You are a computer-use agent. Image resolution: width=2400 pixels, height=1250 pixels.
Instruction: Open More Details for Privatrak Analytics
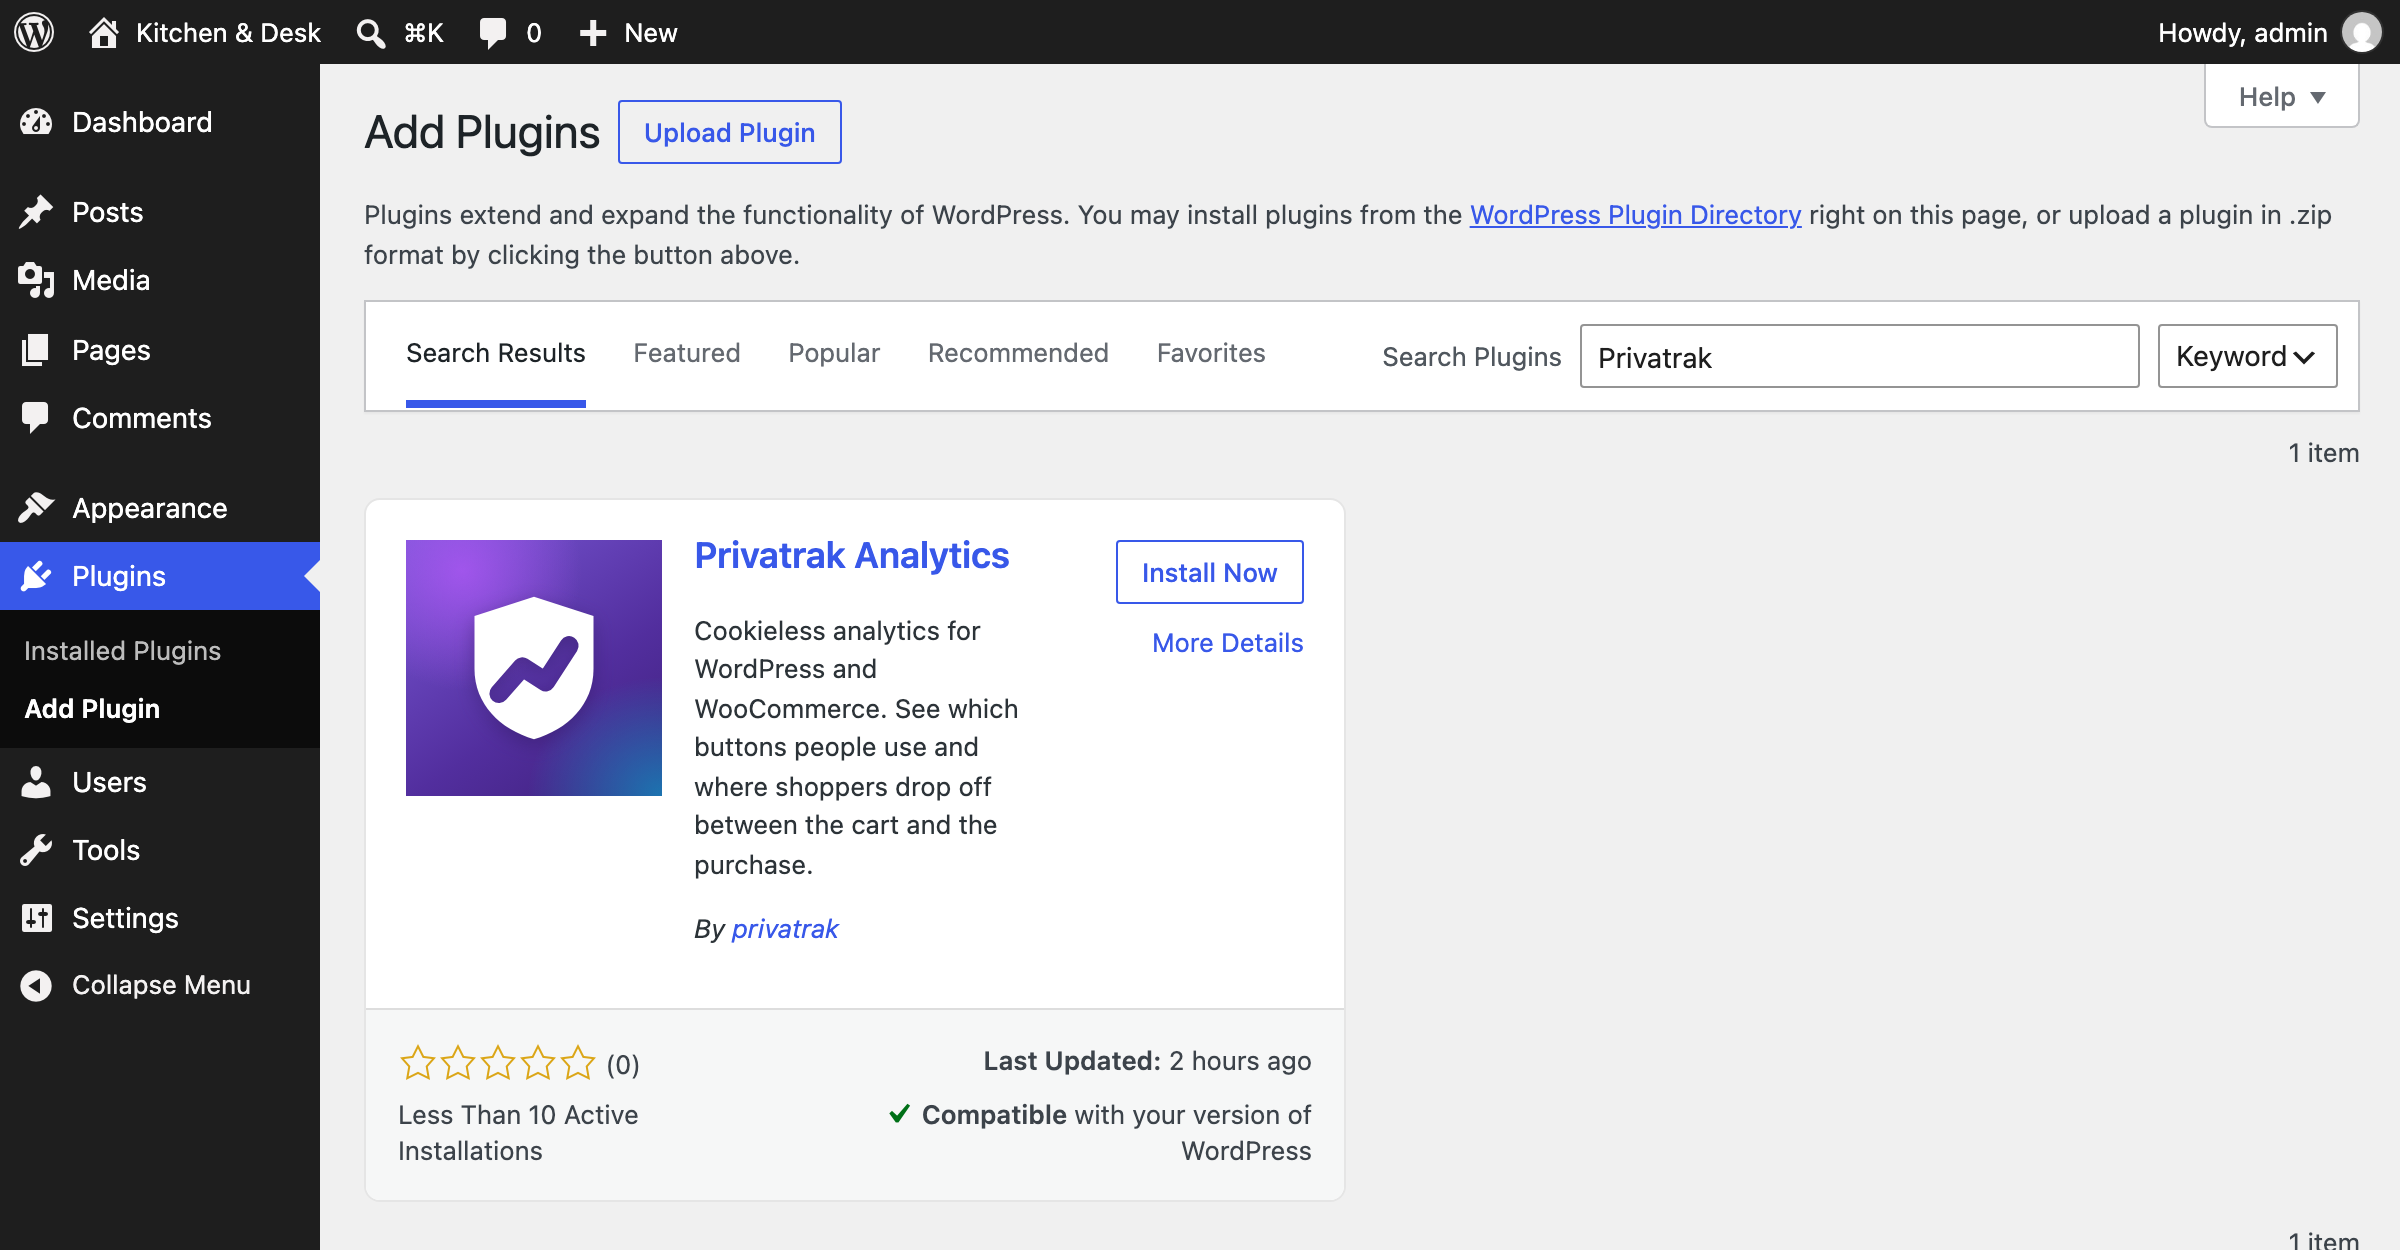pos(1227,643)
